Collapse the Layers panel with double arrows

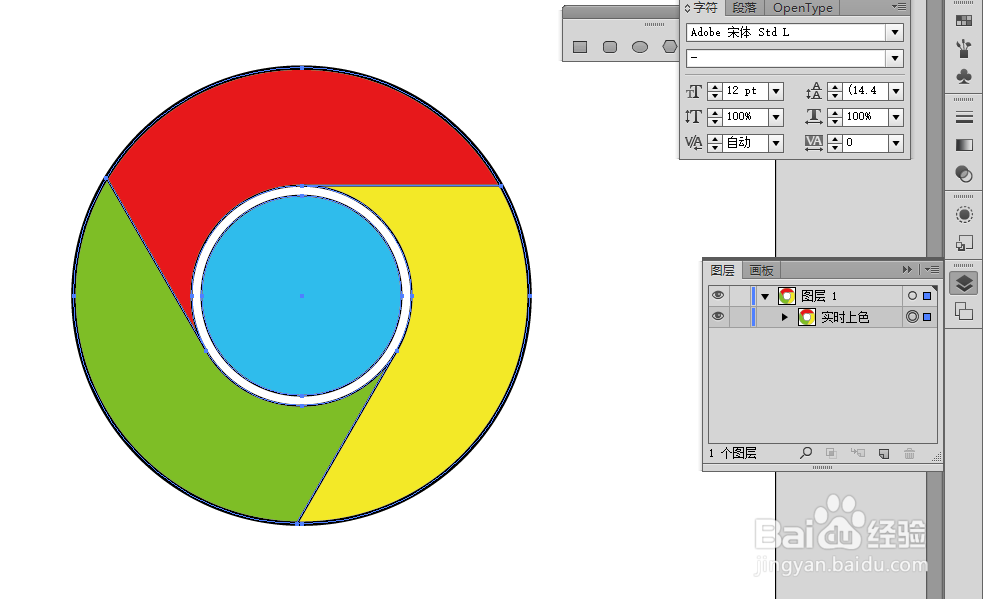907,269
